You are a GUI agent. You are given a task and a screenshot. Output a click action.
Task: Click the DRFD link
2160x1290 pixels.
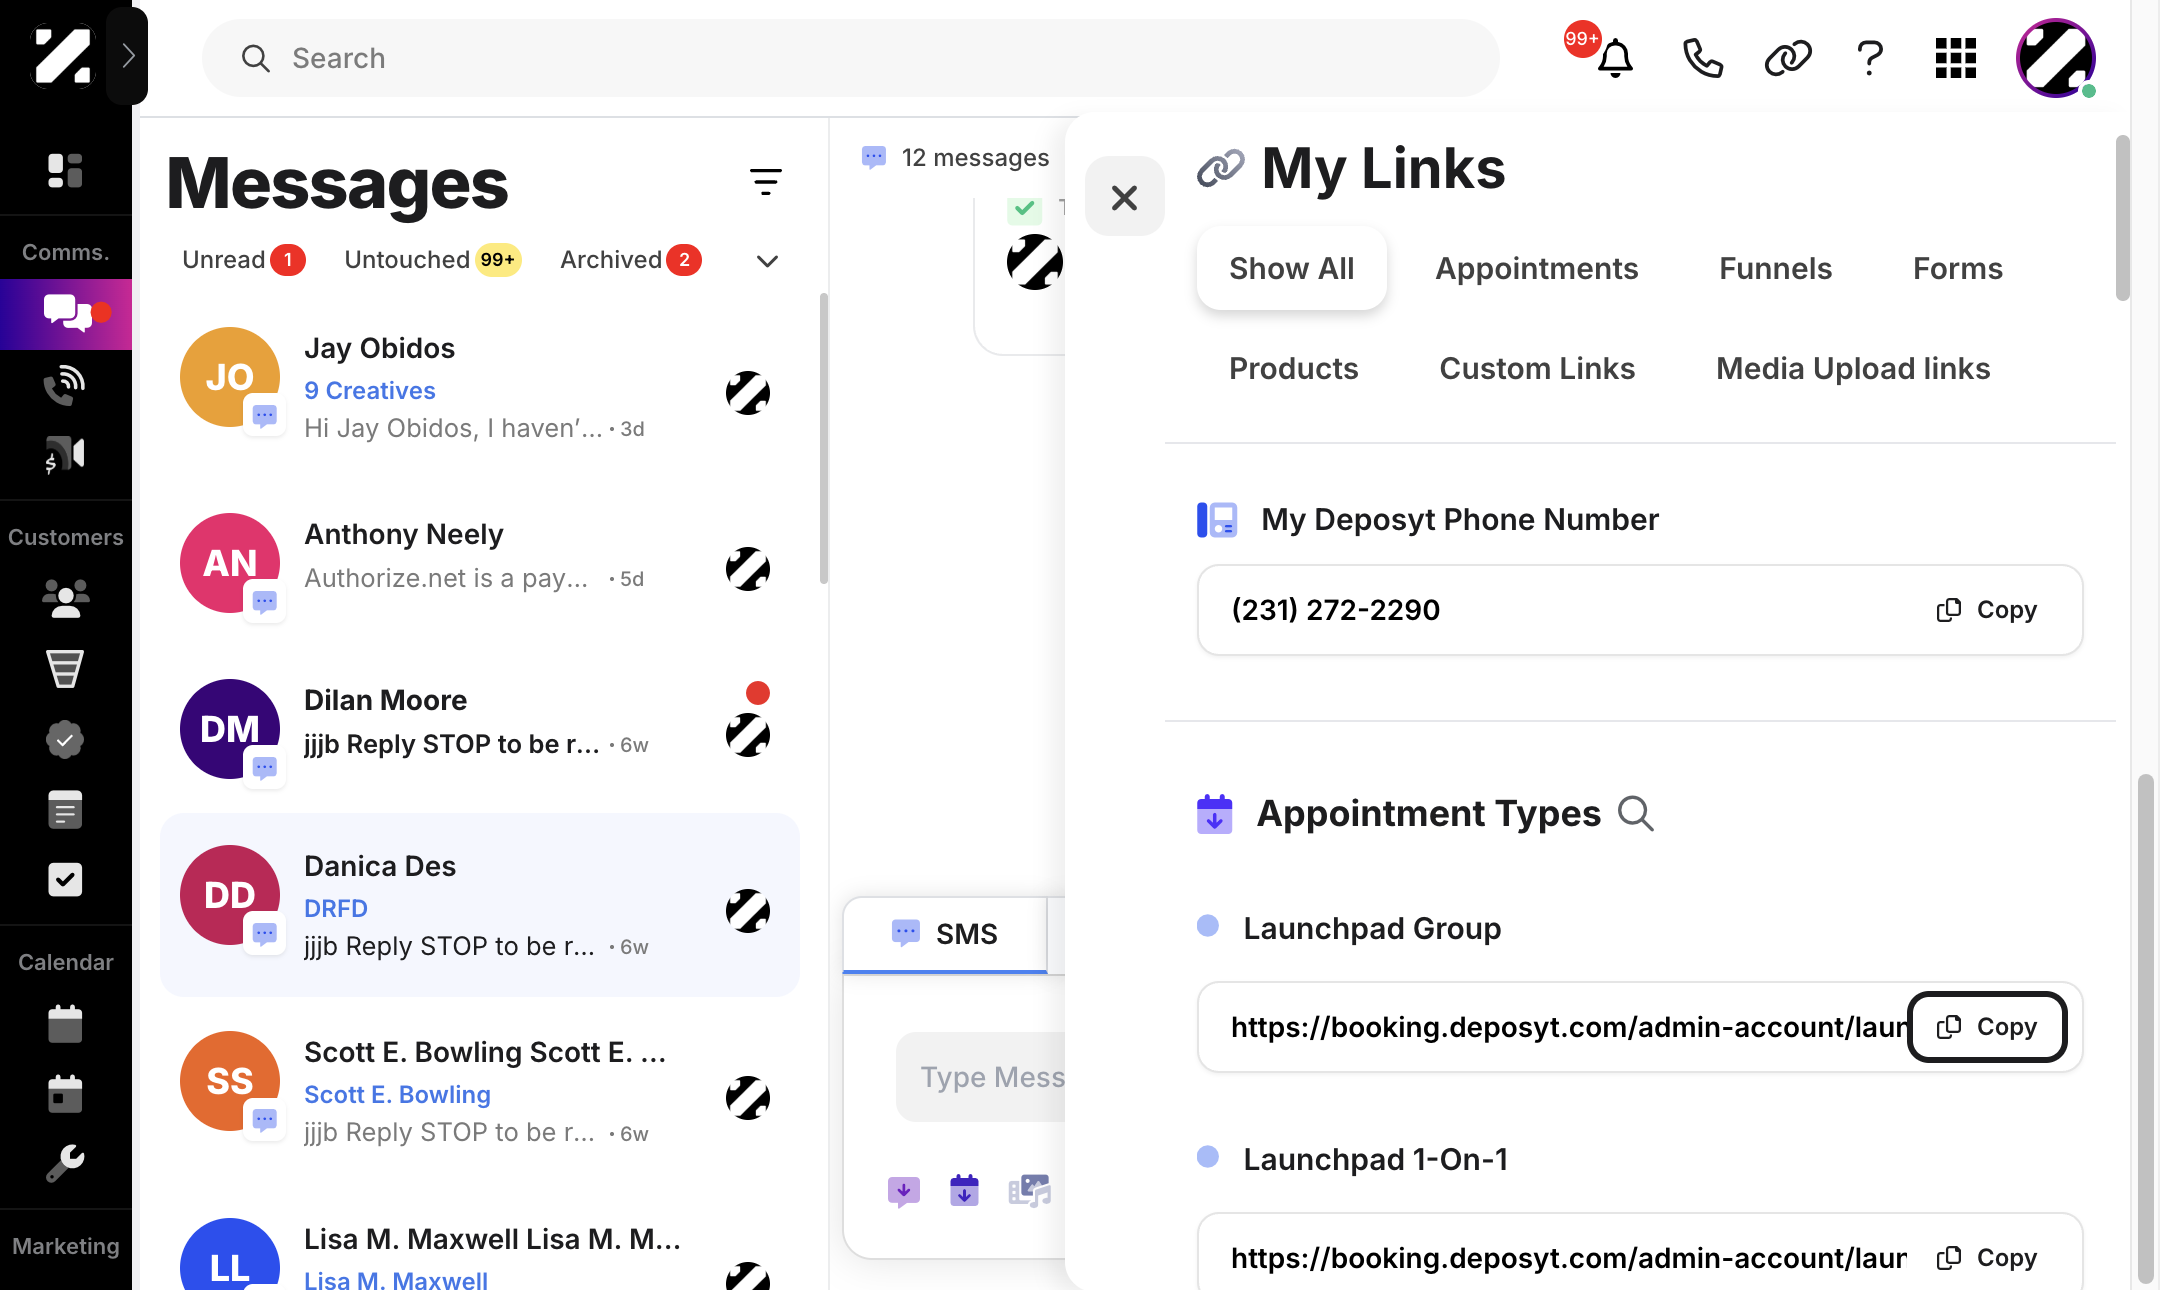click(x=336, y=908)
